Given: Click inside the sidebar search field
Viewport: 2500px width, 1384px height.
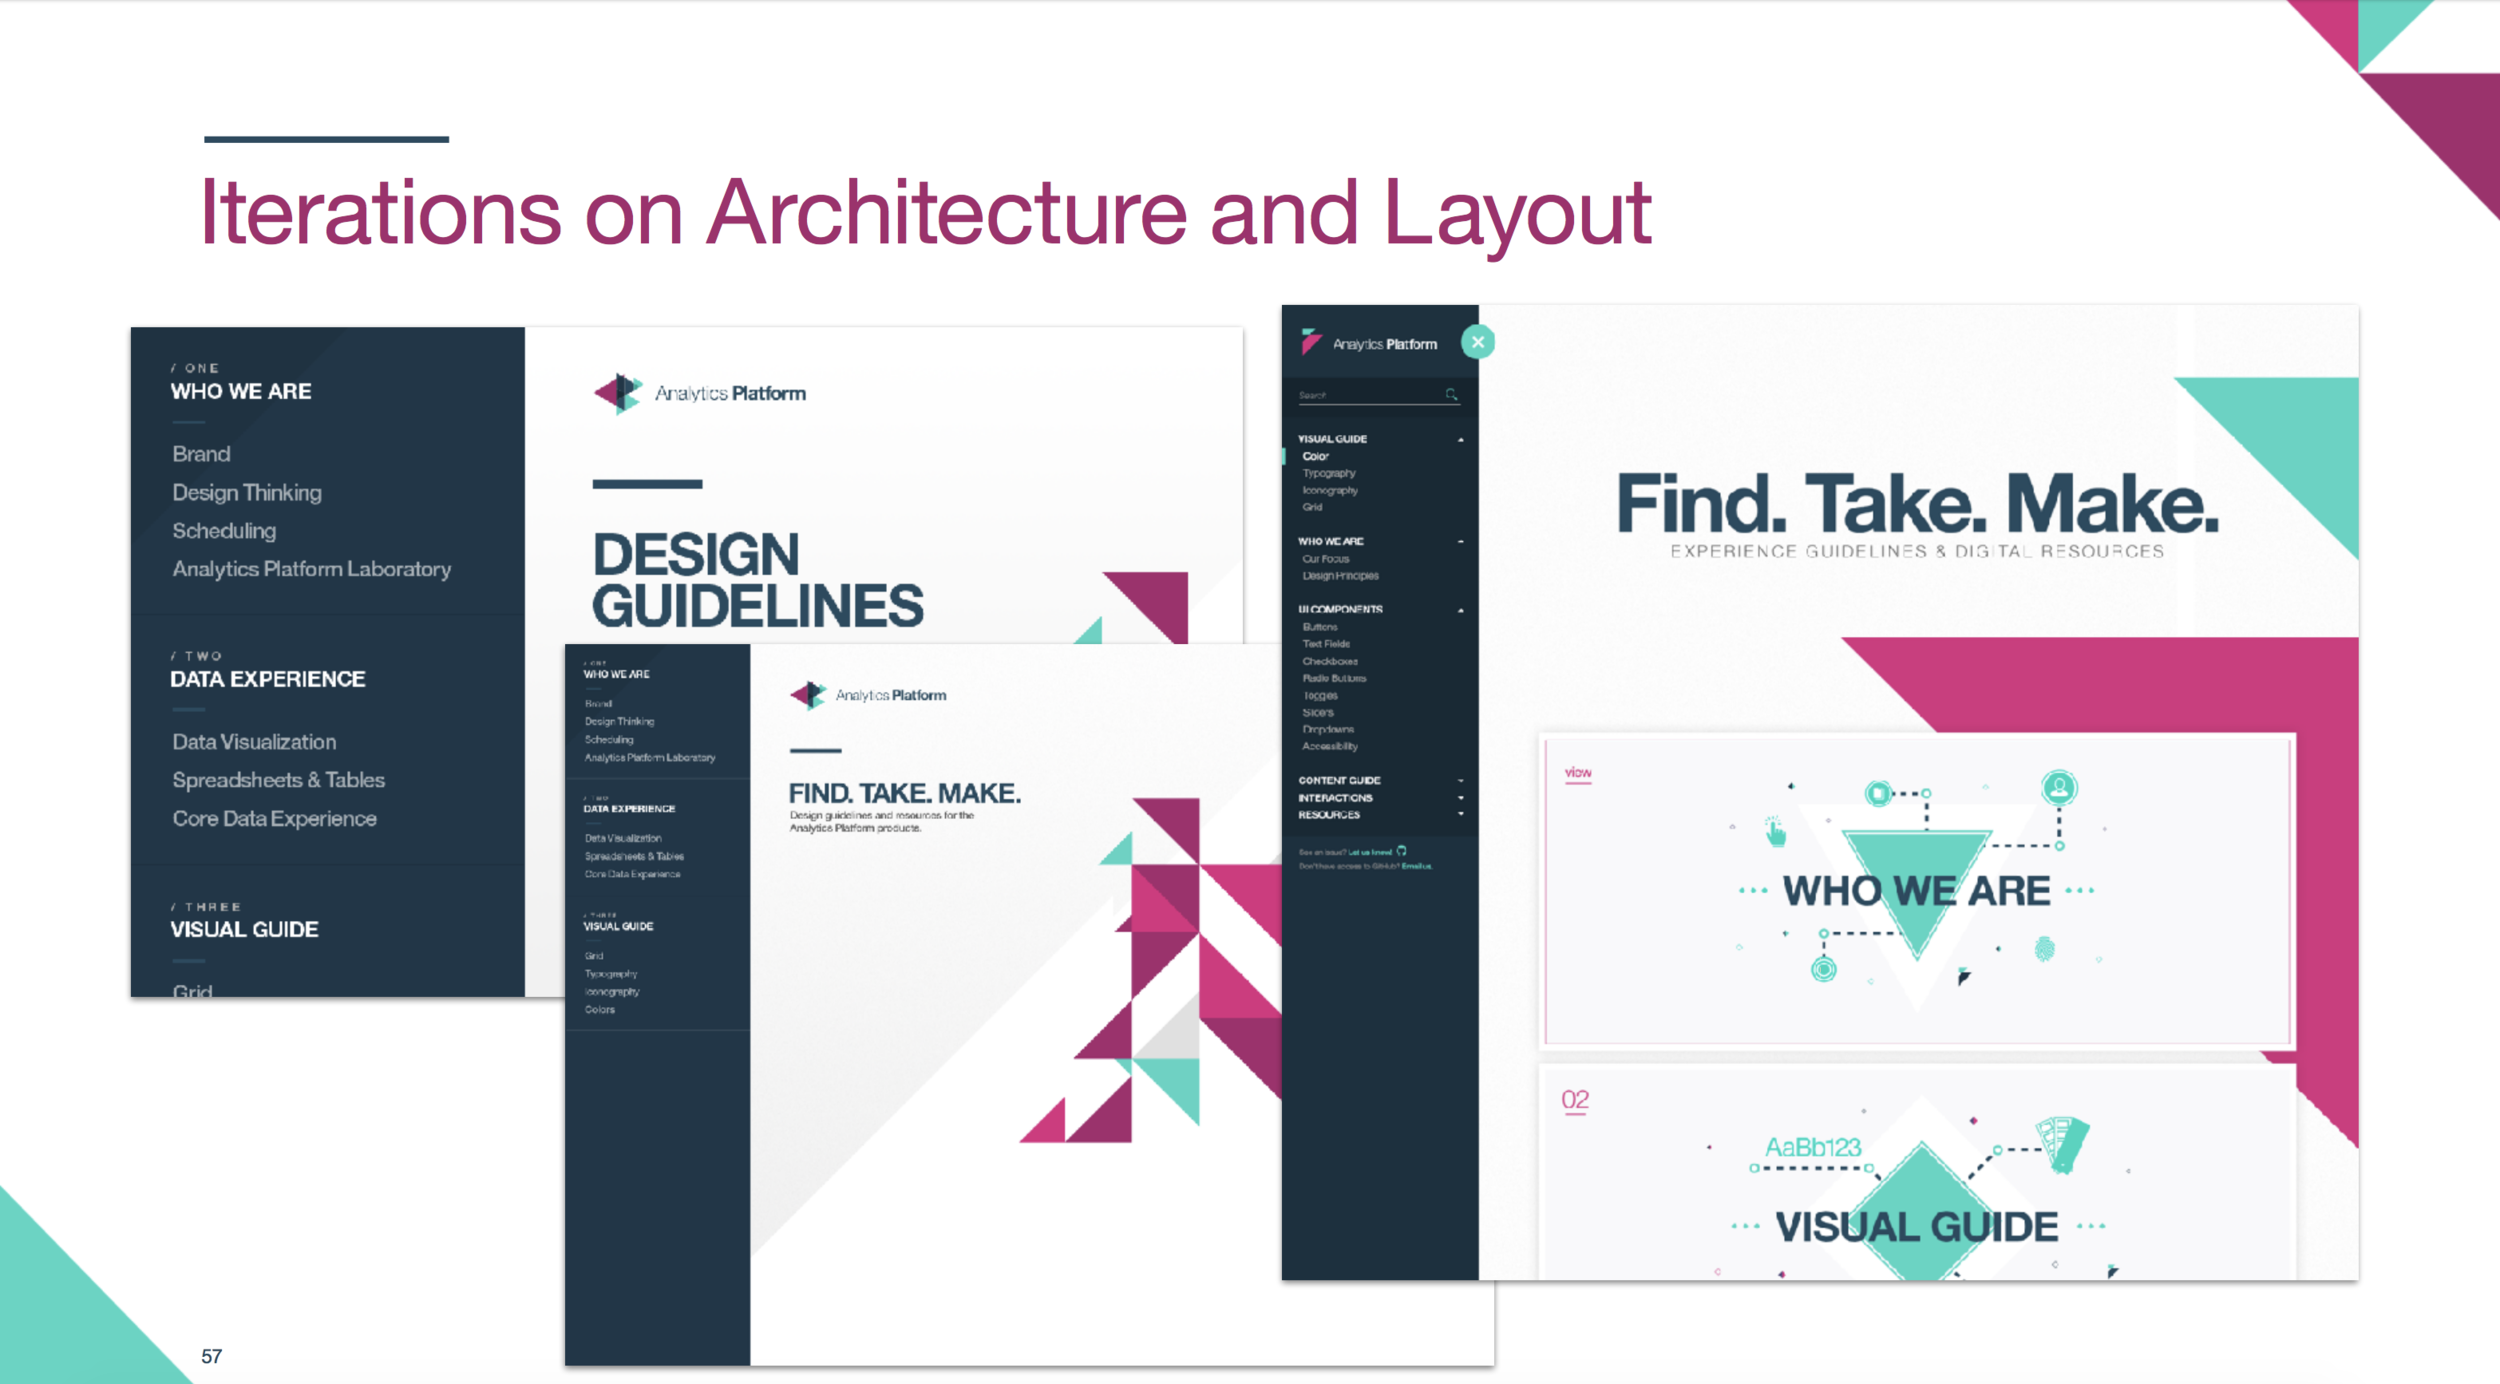Looking at the screenshot, I should point(1345,393).
